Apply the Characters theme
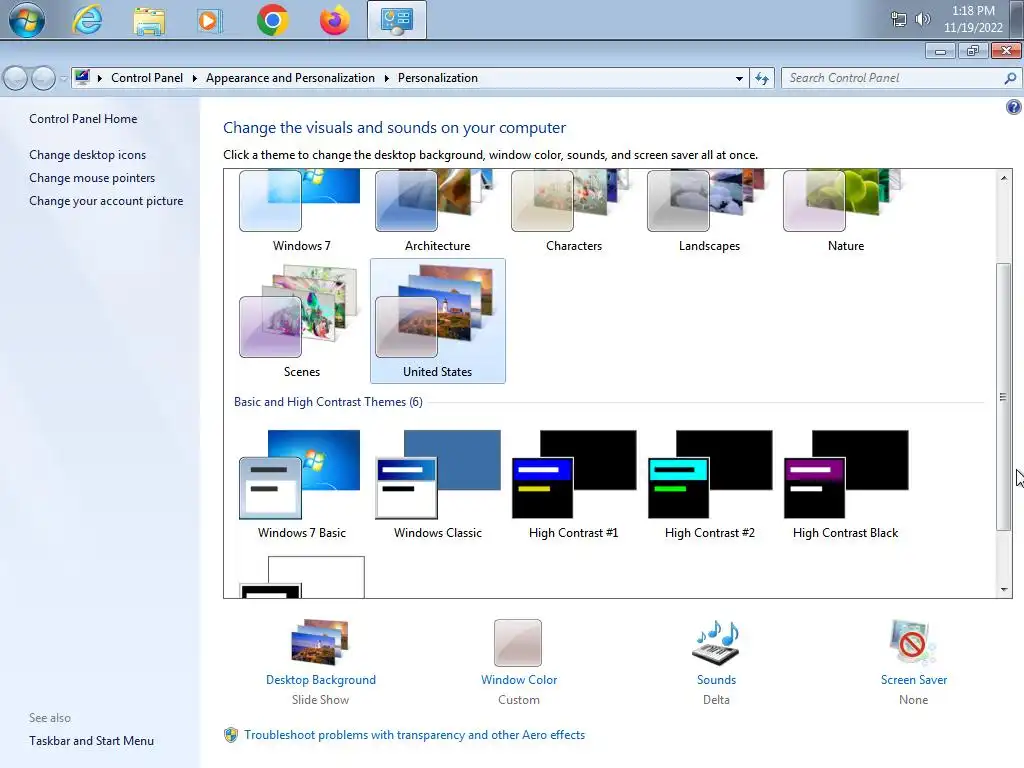This screenshot has width=1024, height=768. coord(573,211)
